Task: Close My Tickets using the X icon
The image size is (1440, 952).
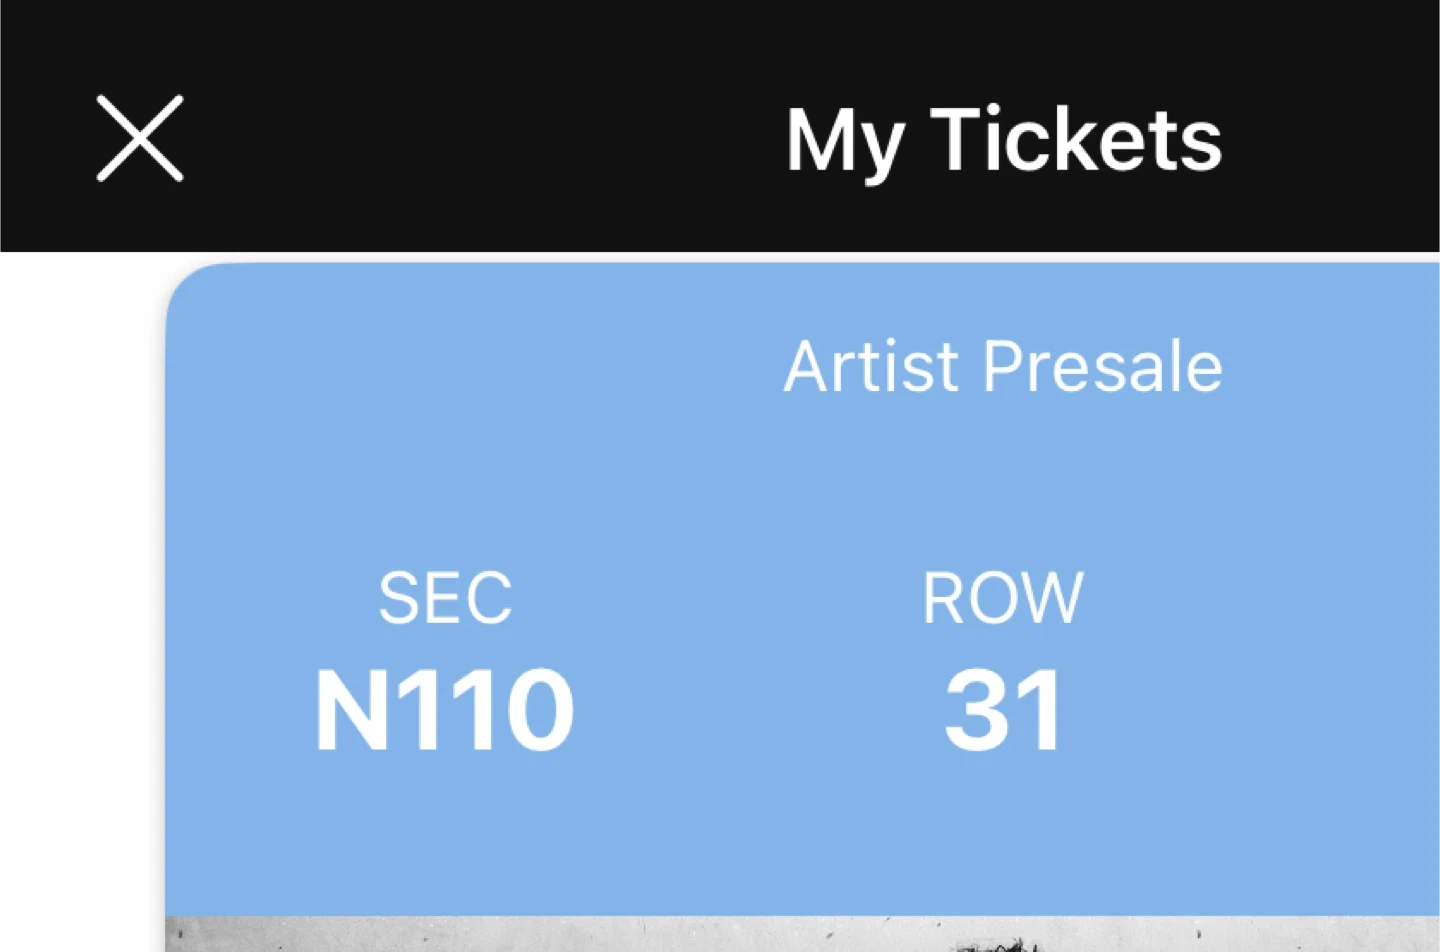Action: [140, 139]
